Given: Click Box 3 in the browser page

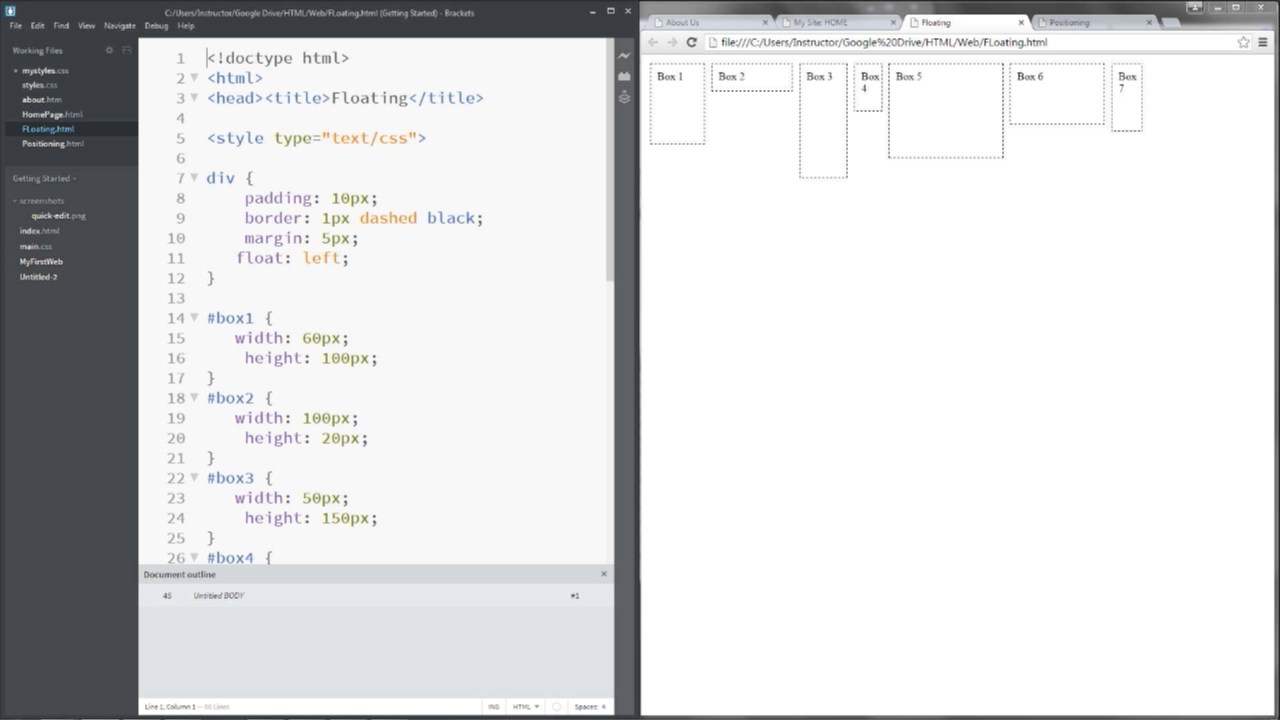Looking at the screenshot, I should pos(823,121).
